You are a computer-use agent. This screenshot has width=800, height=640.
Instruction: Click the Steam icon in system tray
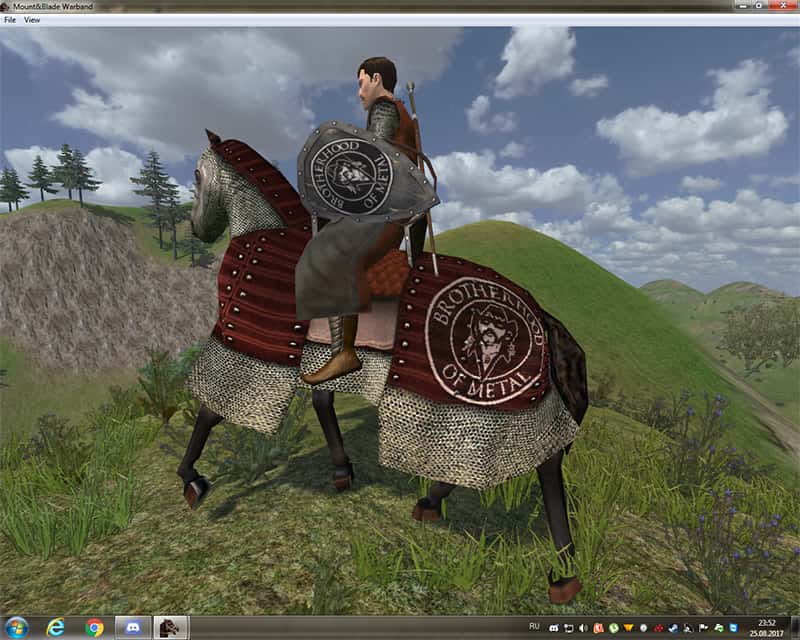click(x=673, y=628)
